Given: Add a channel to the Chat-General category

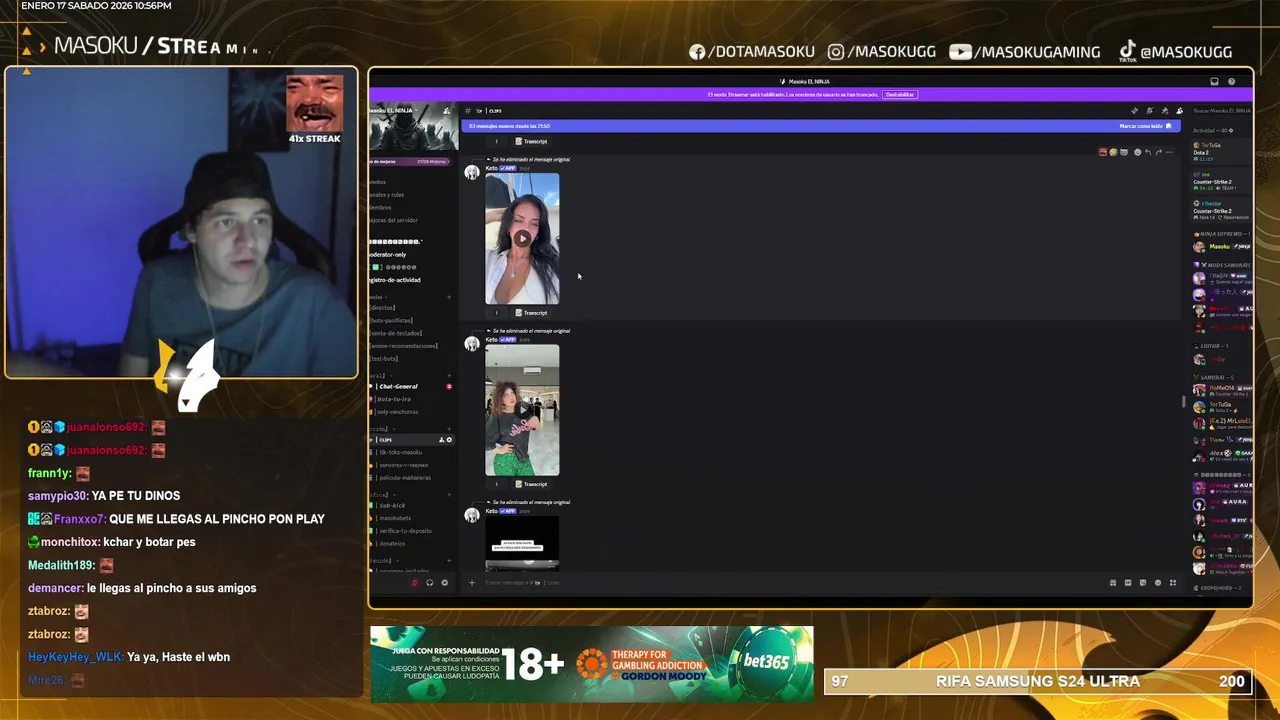Looking at the screenshot, I should [x=449, y=376].
